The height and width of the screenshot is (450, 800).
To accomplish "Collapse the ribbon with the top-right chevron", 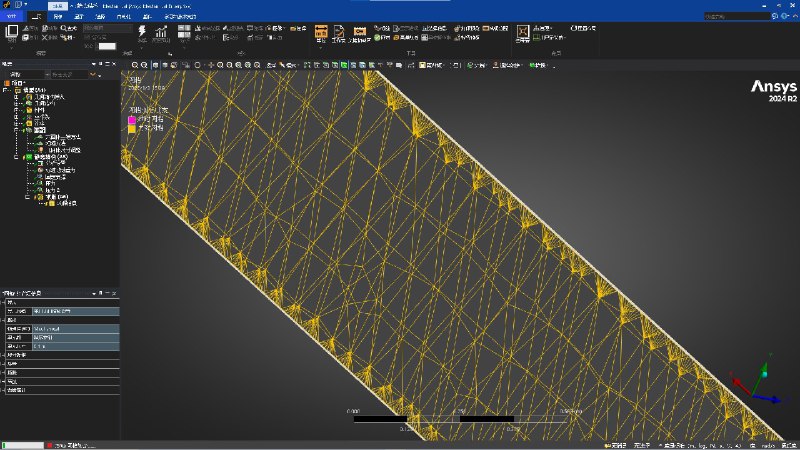I will click(x=795, y=16).
